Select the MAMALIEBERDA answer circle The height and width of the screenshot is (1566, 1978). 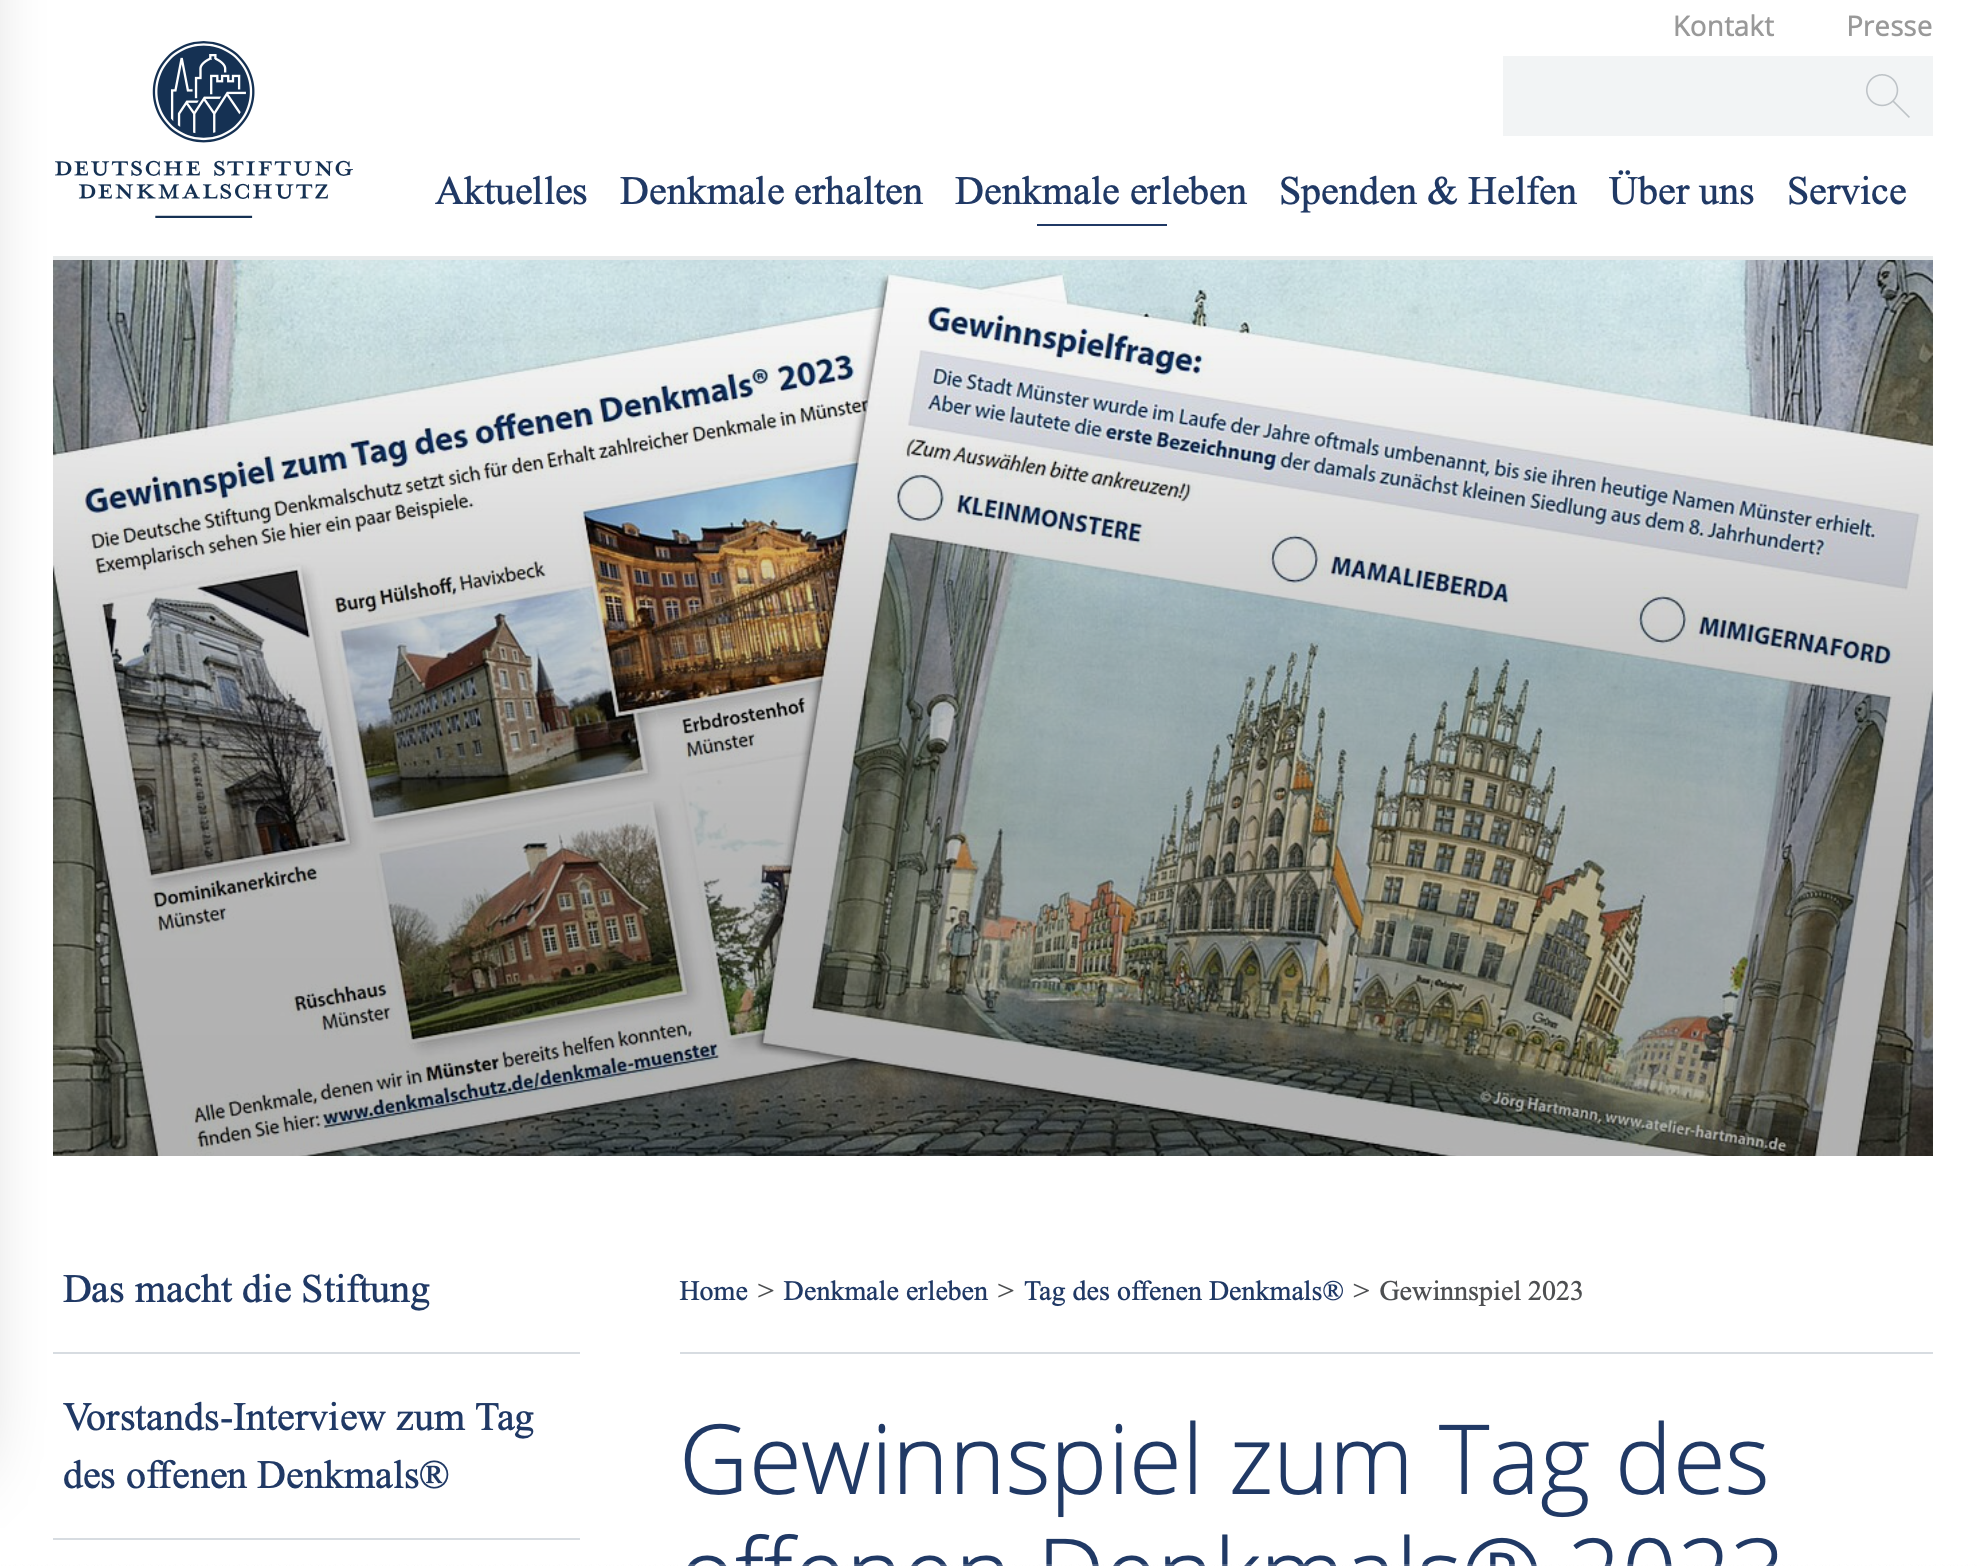(1293, 559)
